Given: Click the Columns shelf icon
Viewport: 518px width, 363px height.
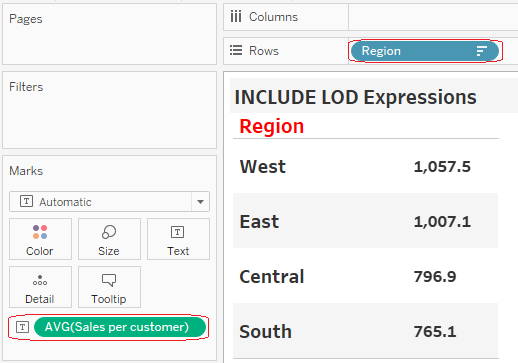Looking at the screenshot, I should point(236,17).
